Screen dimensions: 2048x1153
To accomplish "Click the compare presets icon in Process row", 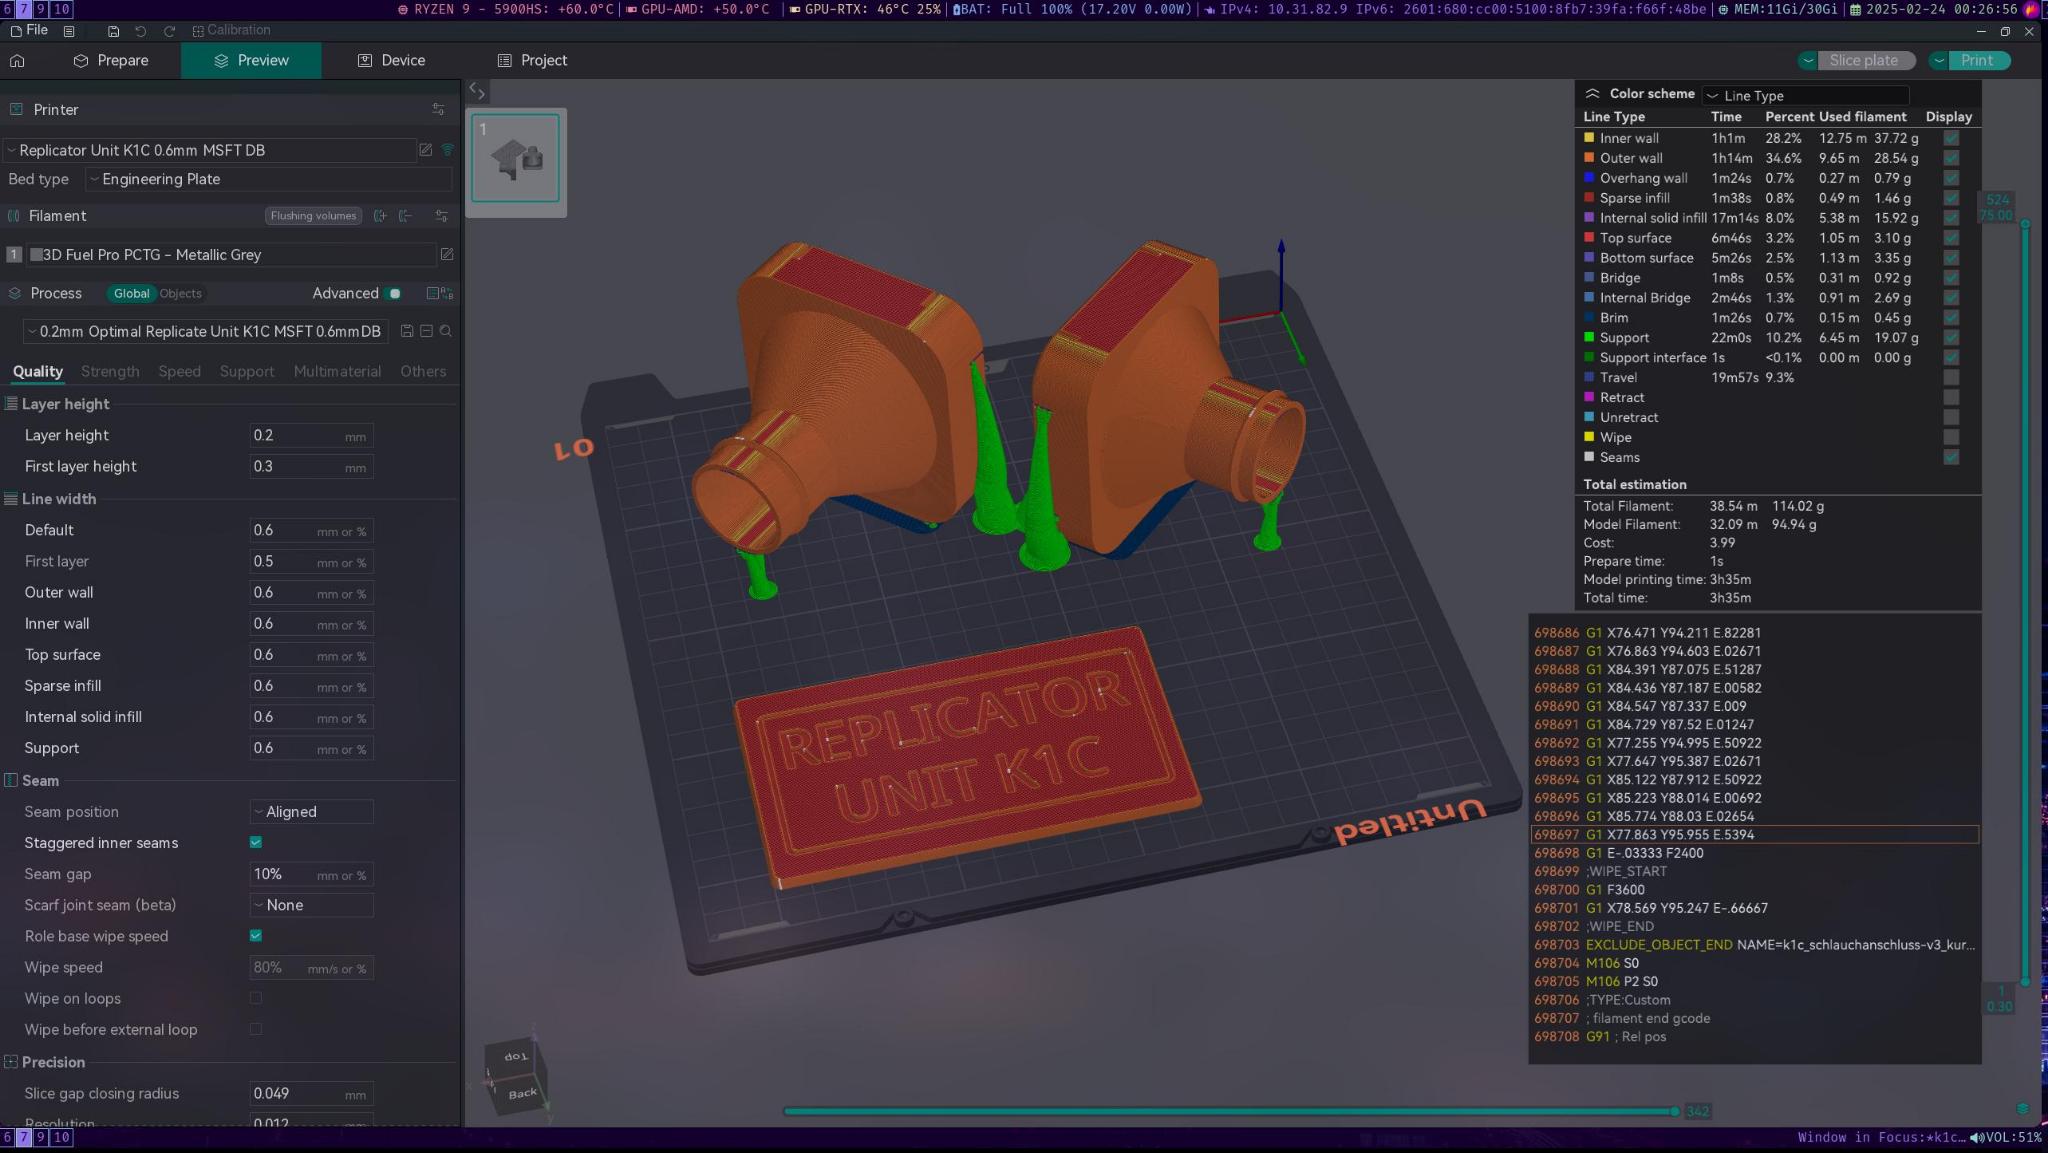I will (x=439, y=293).
